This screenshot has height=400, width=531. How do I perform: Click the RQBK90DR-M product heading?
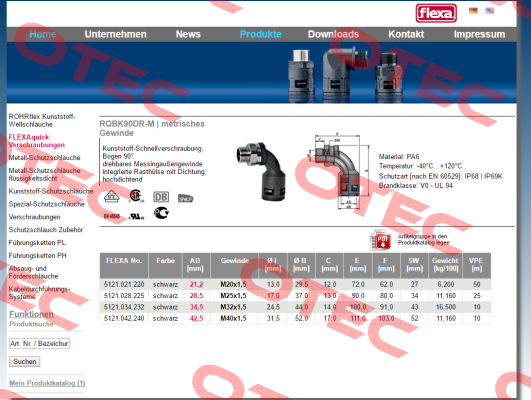[152, 128]
